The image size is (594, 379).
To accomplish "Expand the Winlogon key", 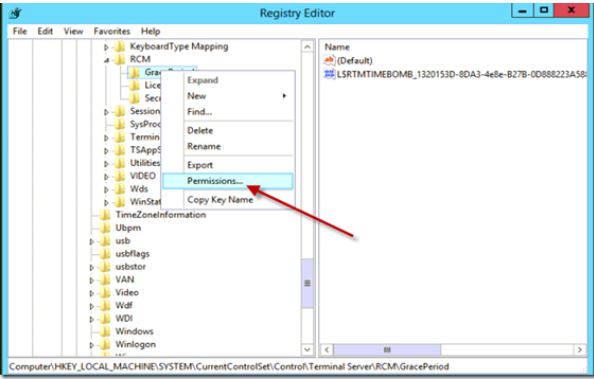I will coord(92,345).
